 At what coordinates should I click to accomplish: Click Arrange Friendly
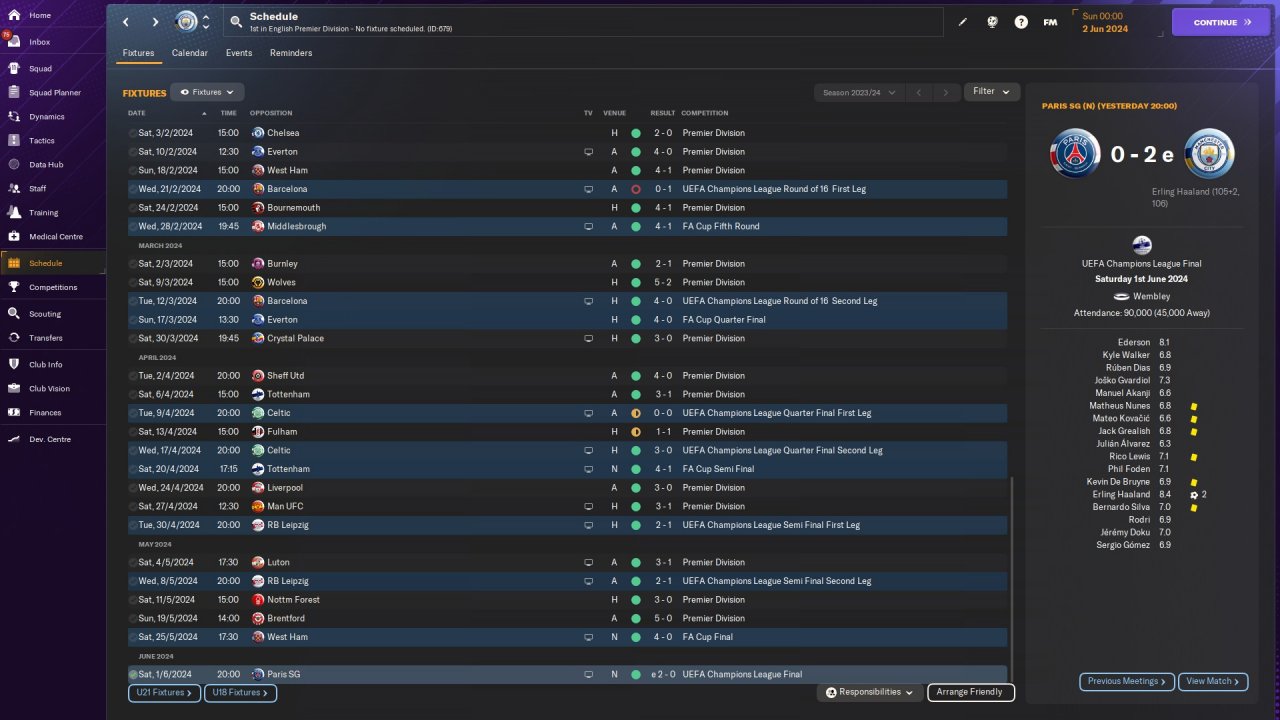(x=971, y=692)
